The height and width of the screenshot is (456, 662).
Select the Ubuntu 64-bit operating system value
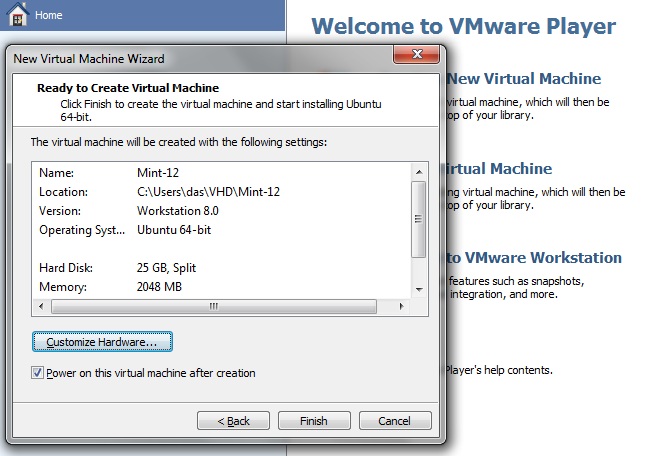pyautogui.click(x=174, y=230)
